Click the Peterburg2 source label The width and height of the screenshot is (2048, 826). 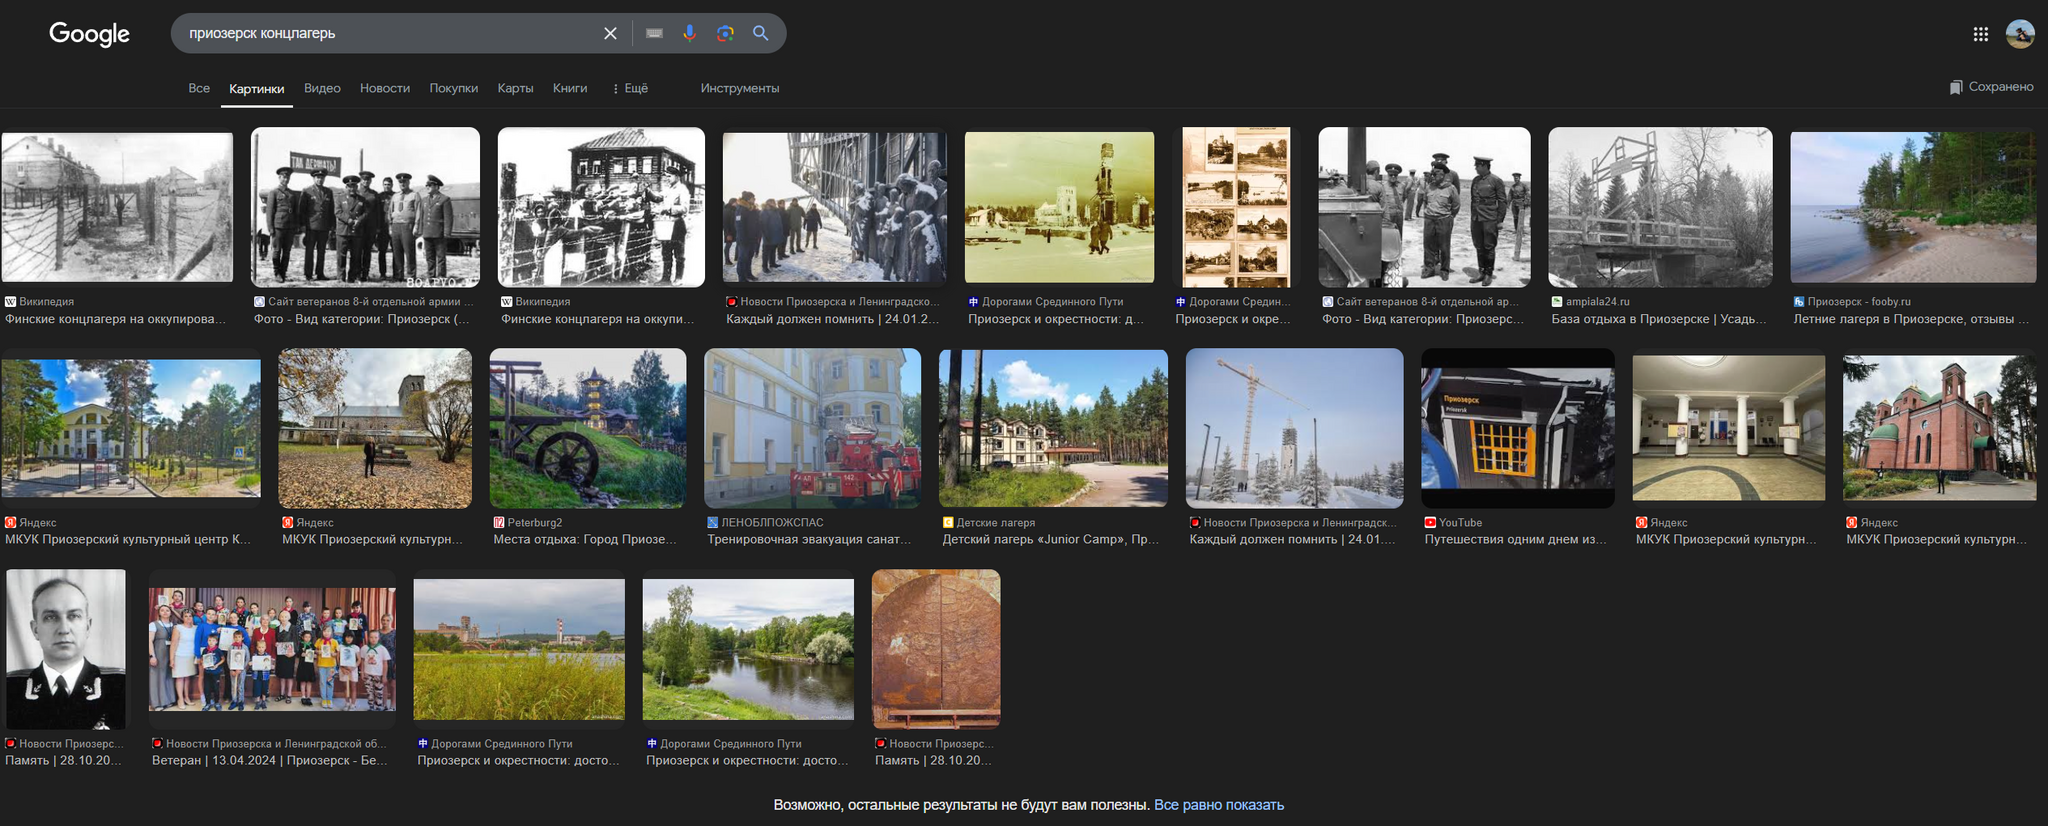535,522
